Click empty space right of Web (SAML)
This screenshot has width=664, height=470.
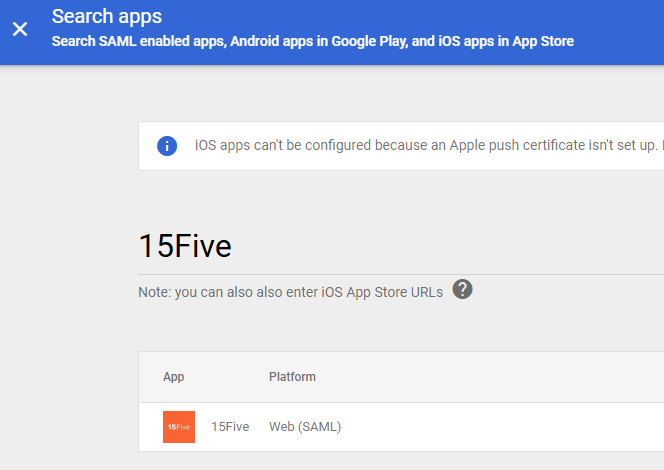coord(500,427)
